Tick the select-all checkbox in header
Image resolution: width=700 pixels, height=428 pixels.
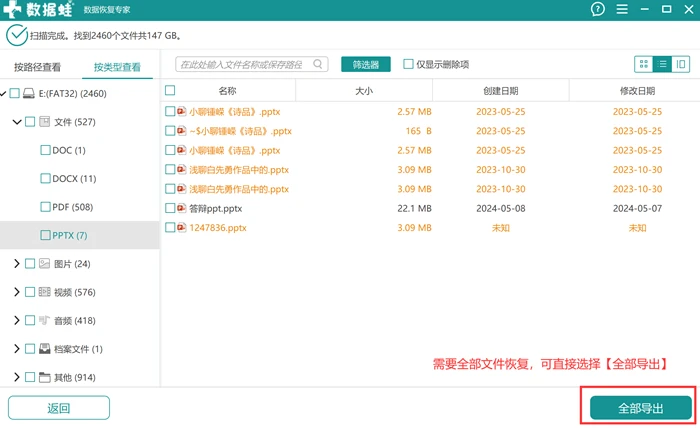[170, 90]
